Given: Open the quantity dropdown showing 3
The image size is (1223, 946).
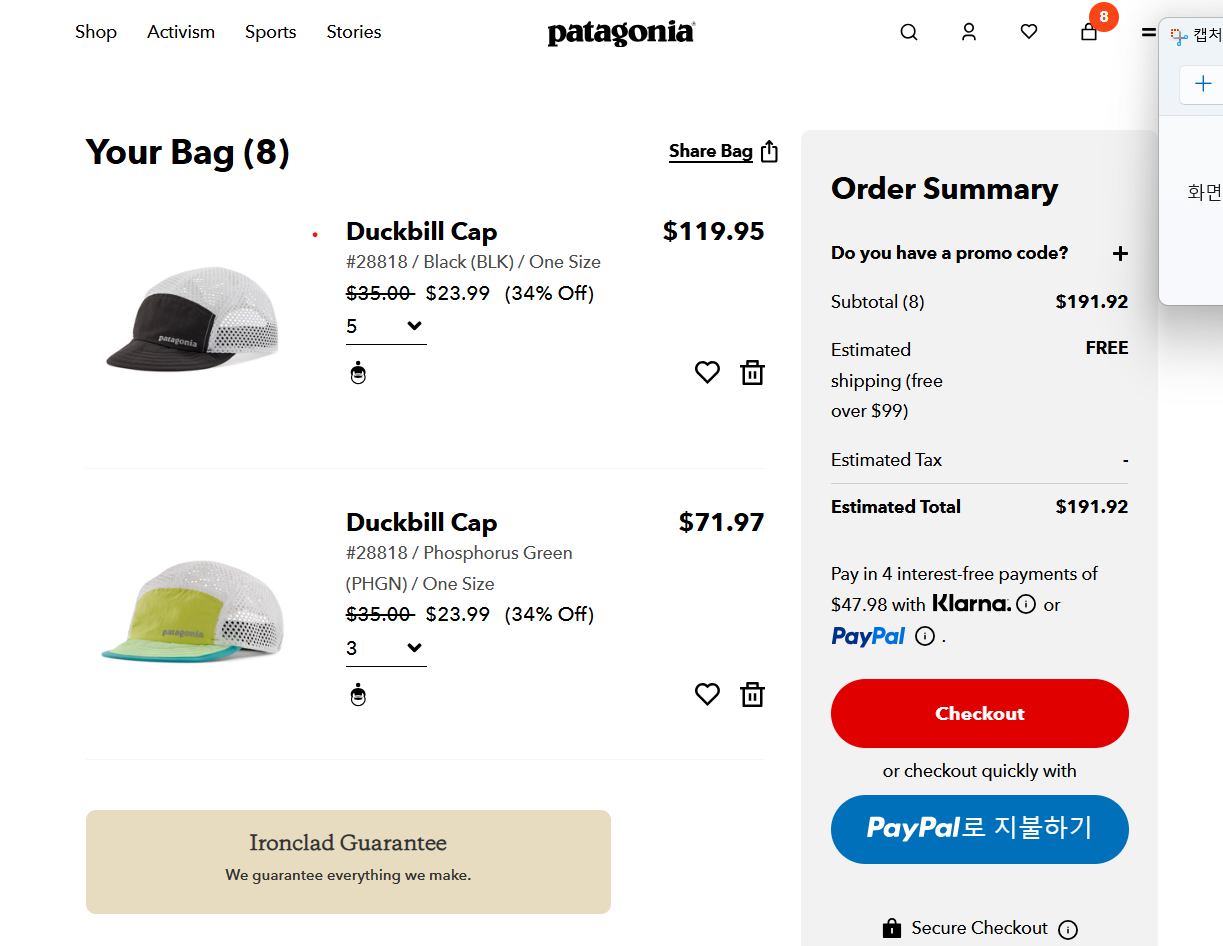Looking at the screenshot, I should tap(386, 649).
